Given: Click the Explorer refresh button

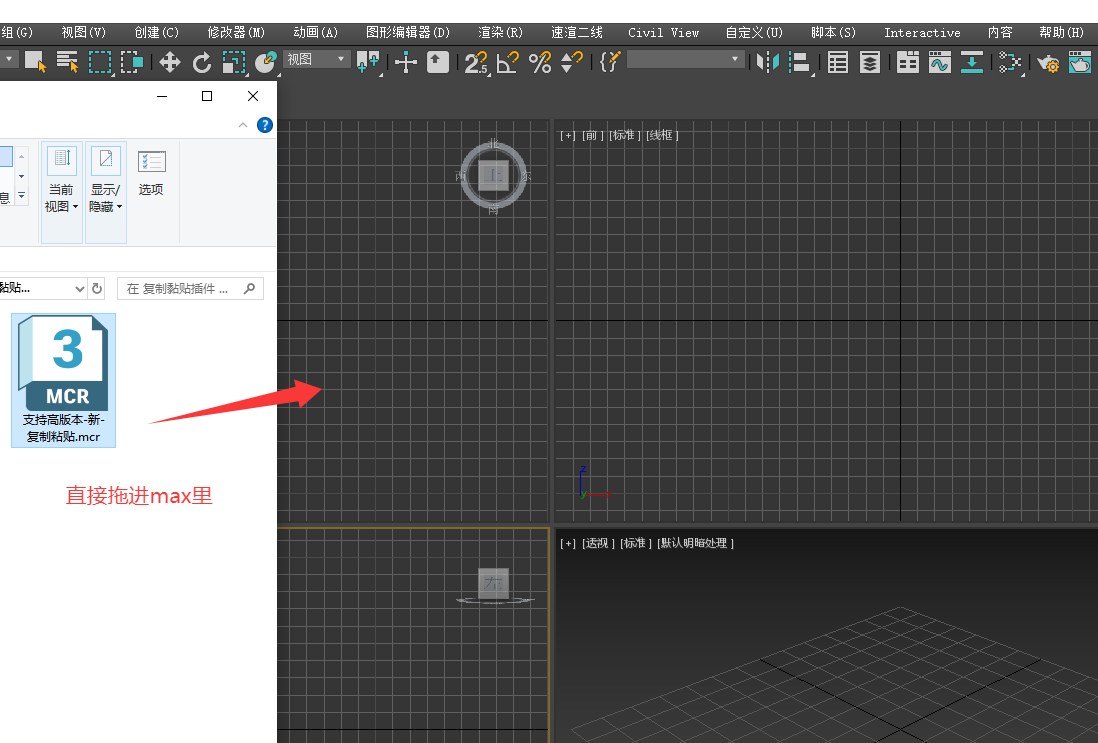Looking at the screenshot, I should (x=97, y=289).
